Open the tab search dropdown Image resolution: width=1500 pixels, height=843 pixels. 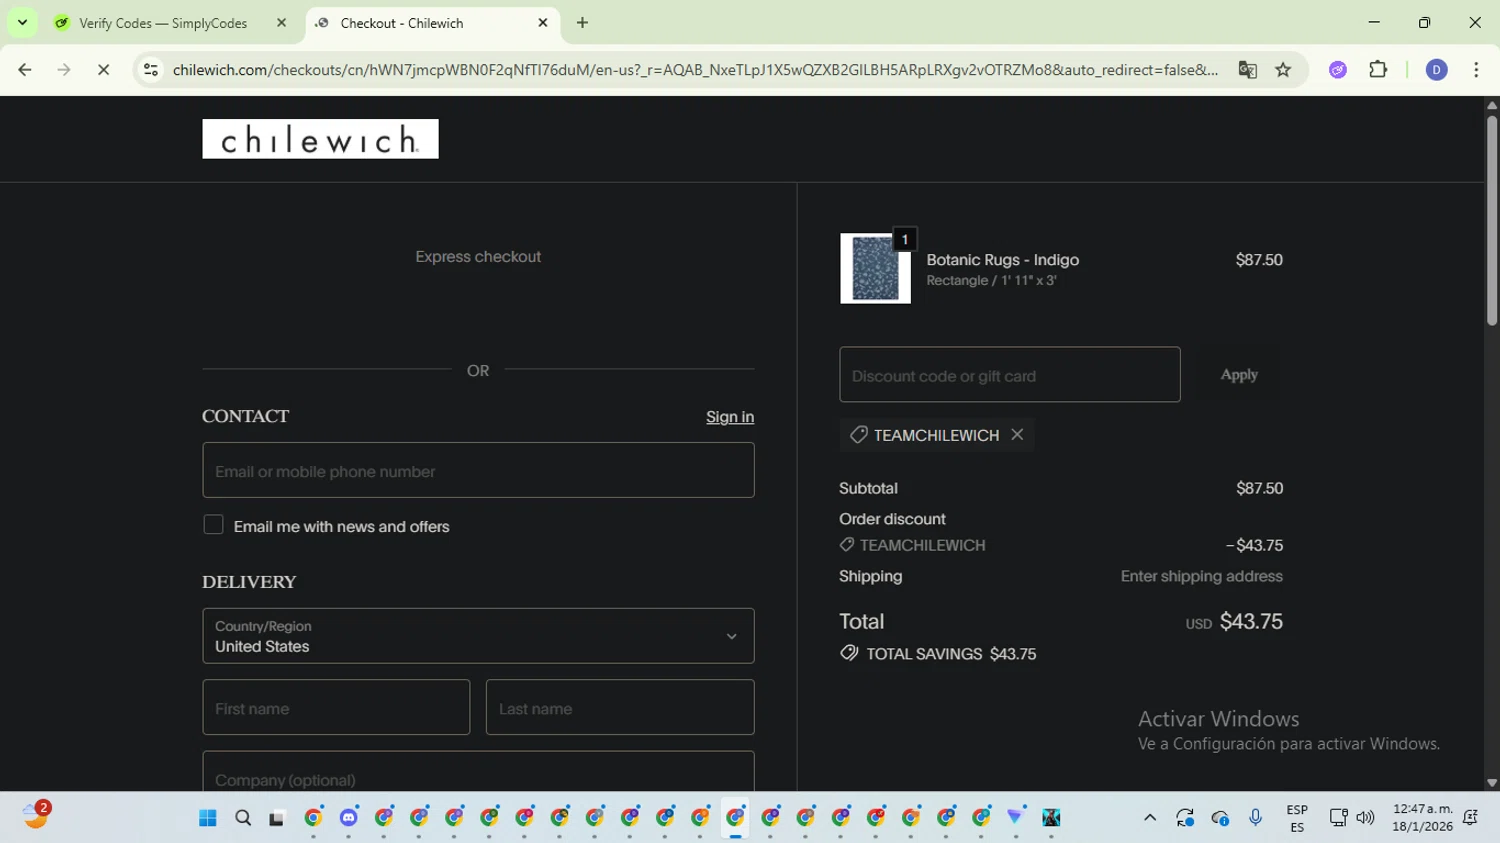coord(22,22)
